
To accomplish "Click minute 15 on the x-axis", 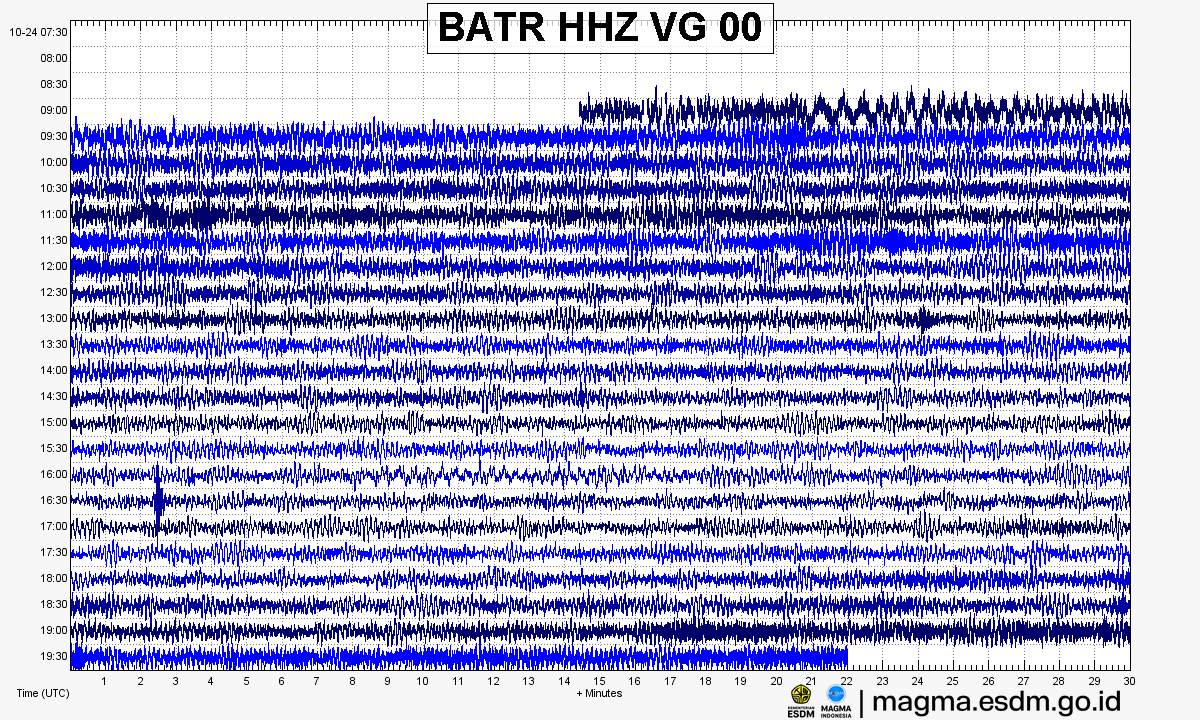I will pyautogui.click(x=599, y=681).
